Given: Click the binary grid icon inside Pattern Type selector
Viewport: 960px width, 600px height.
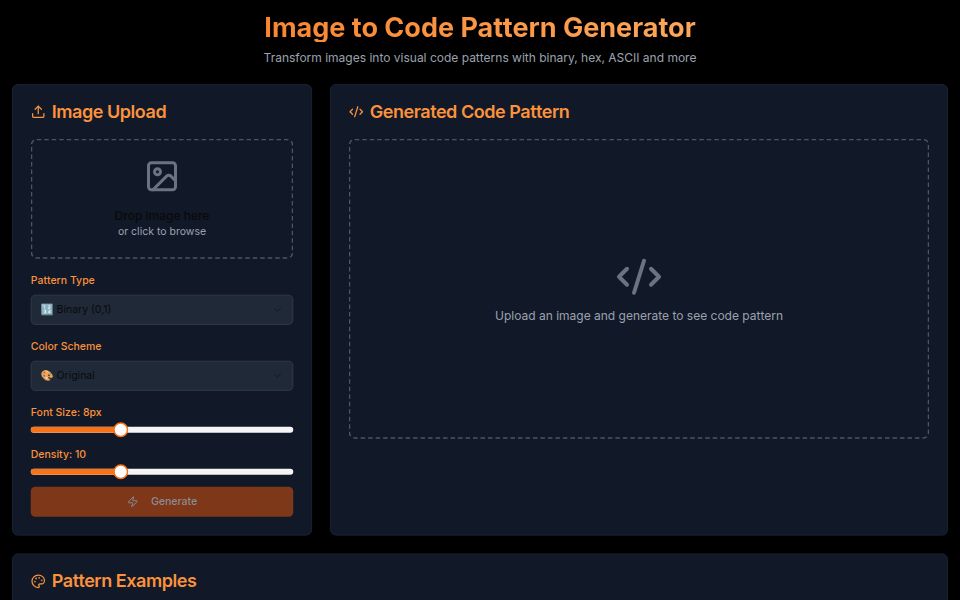Looking at the screenshot, I should pos(46,309).
